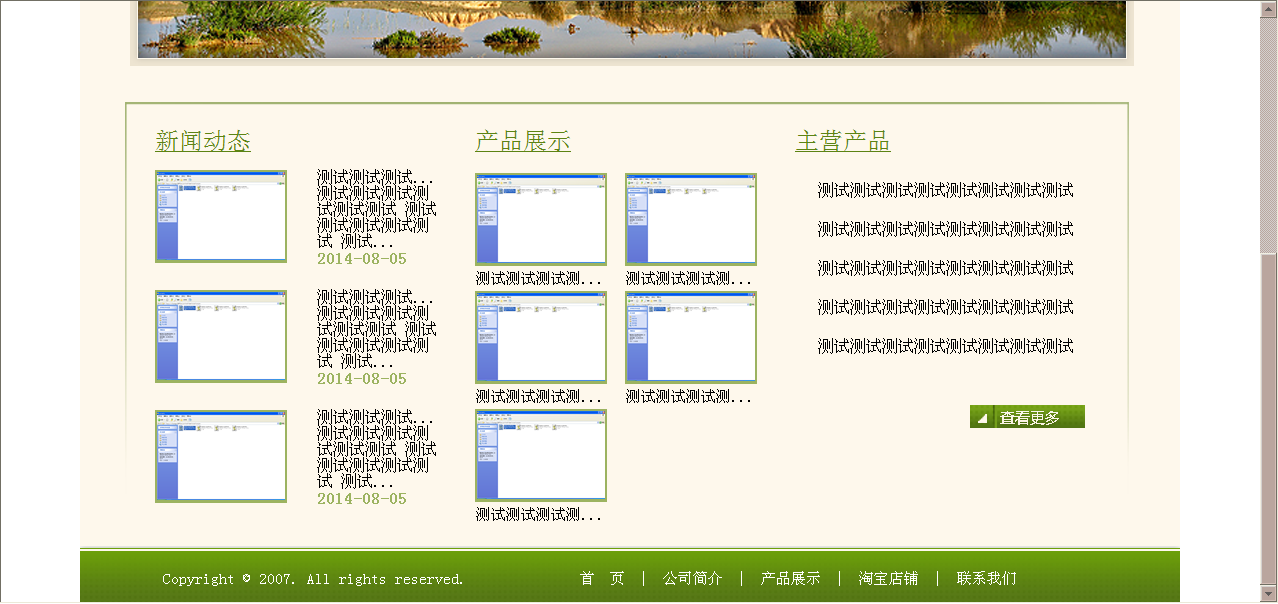Click the second news thumbnail image
Viewport: 1278px width, 604px height.
point(221,336)
